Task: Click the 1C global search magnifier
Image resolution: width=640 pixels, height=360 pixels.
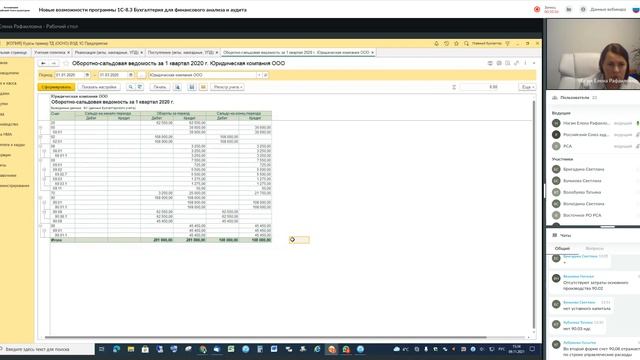Action: (x=466, y=43)
